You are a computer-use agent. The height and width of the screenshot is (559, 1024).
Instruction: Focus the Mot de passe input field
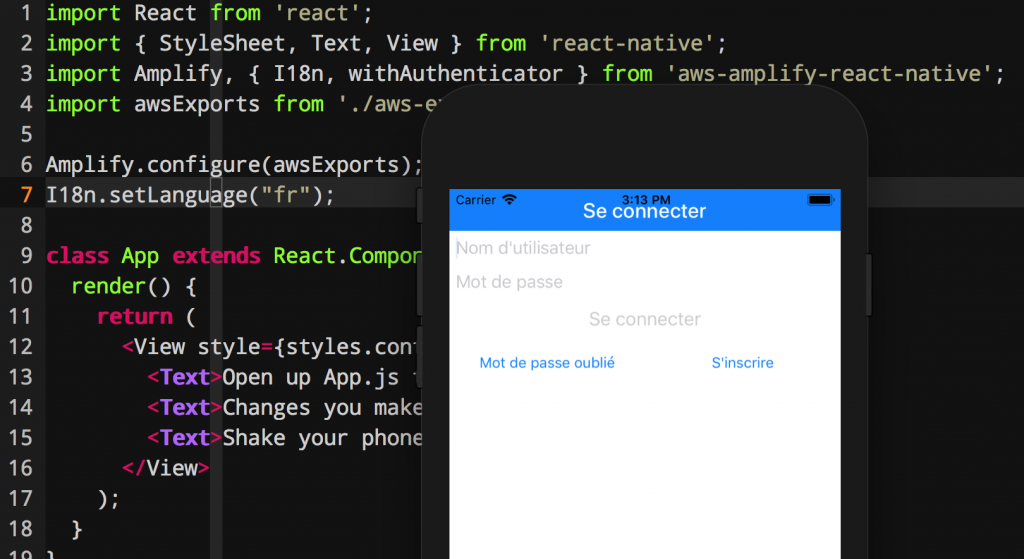(645, 282)
